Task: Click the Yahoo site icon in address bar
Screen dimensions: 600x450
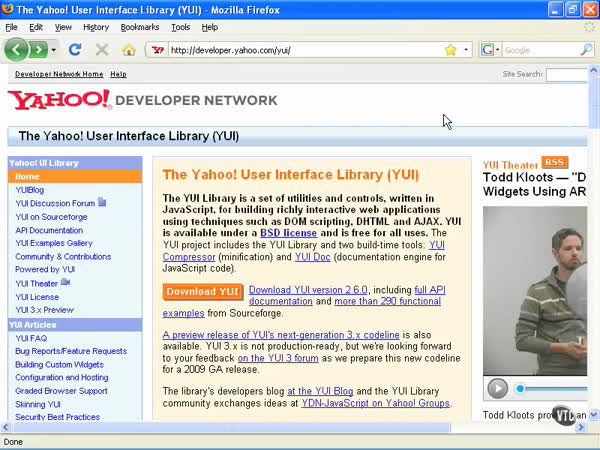Action: [156, 49]
